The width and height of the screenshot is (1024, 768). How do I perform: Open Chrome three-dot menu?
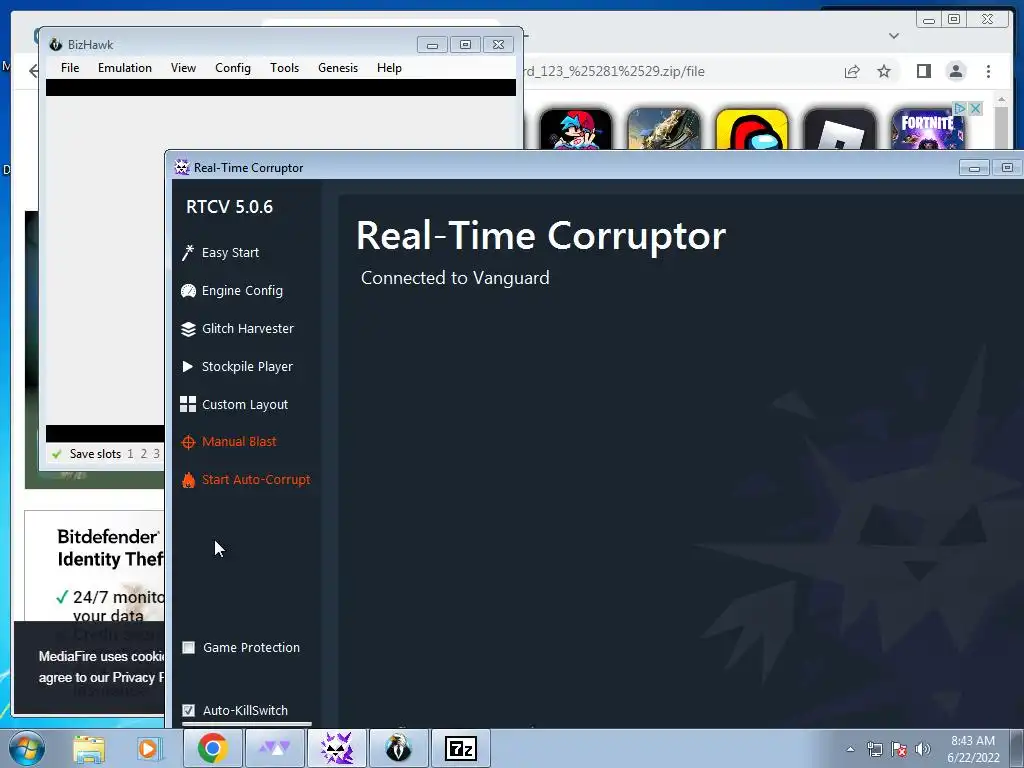[988, 71]
